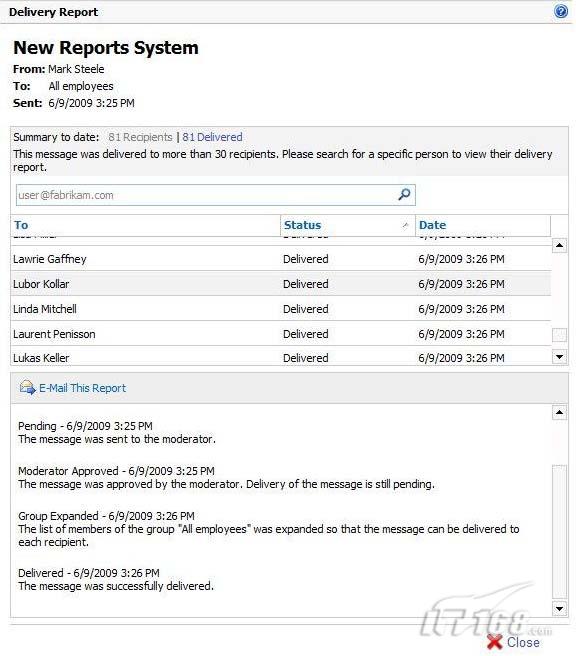Open the help icon in title bar

561,11
